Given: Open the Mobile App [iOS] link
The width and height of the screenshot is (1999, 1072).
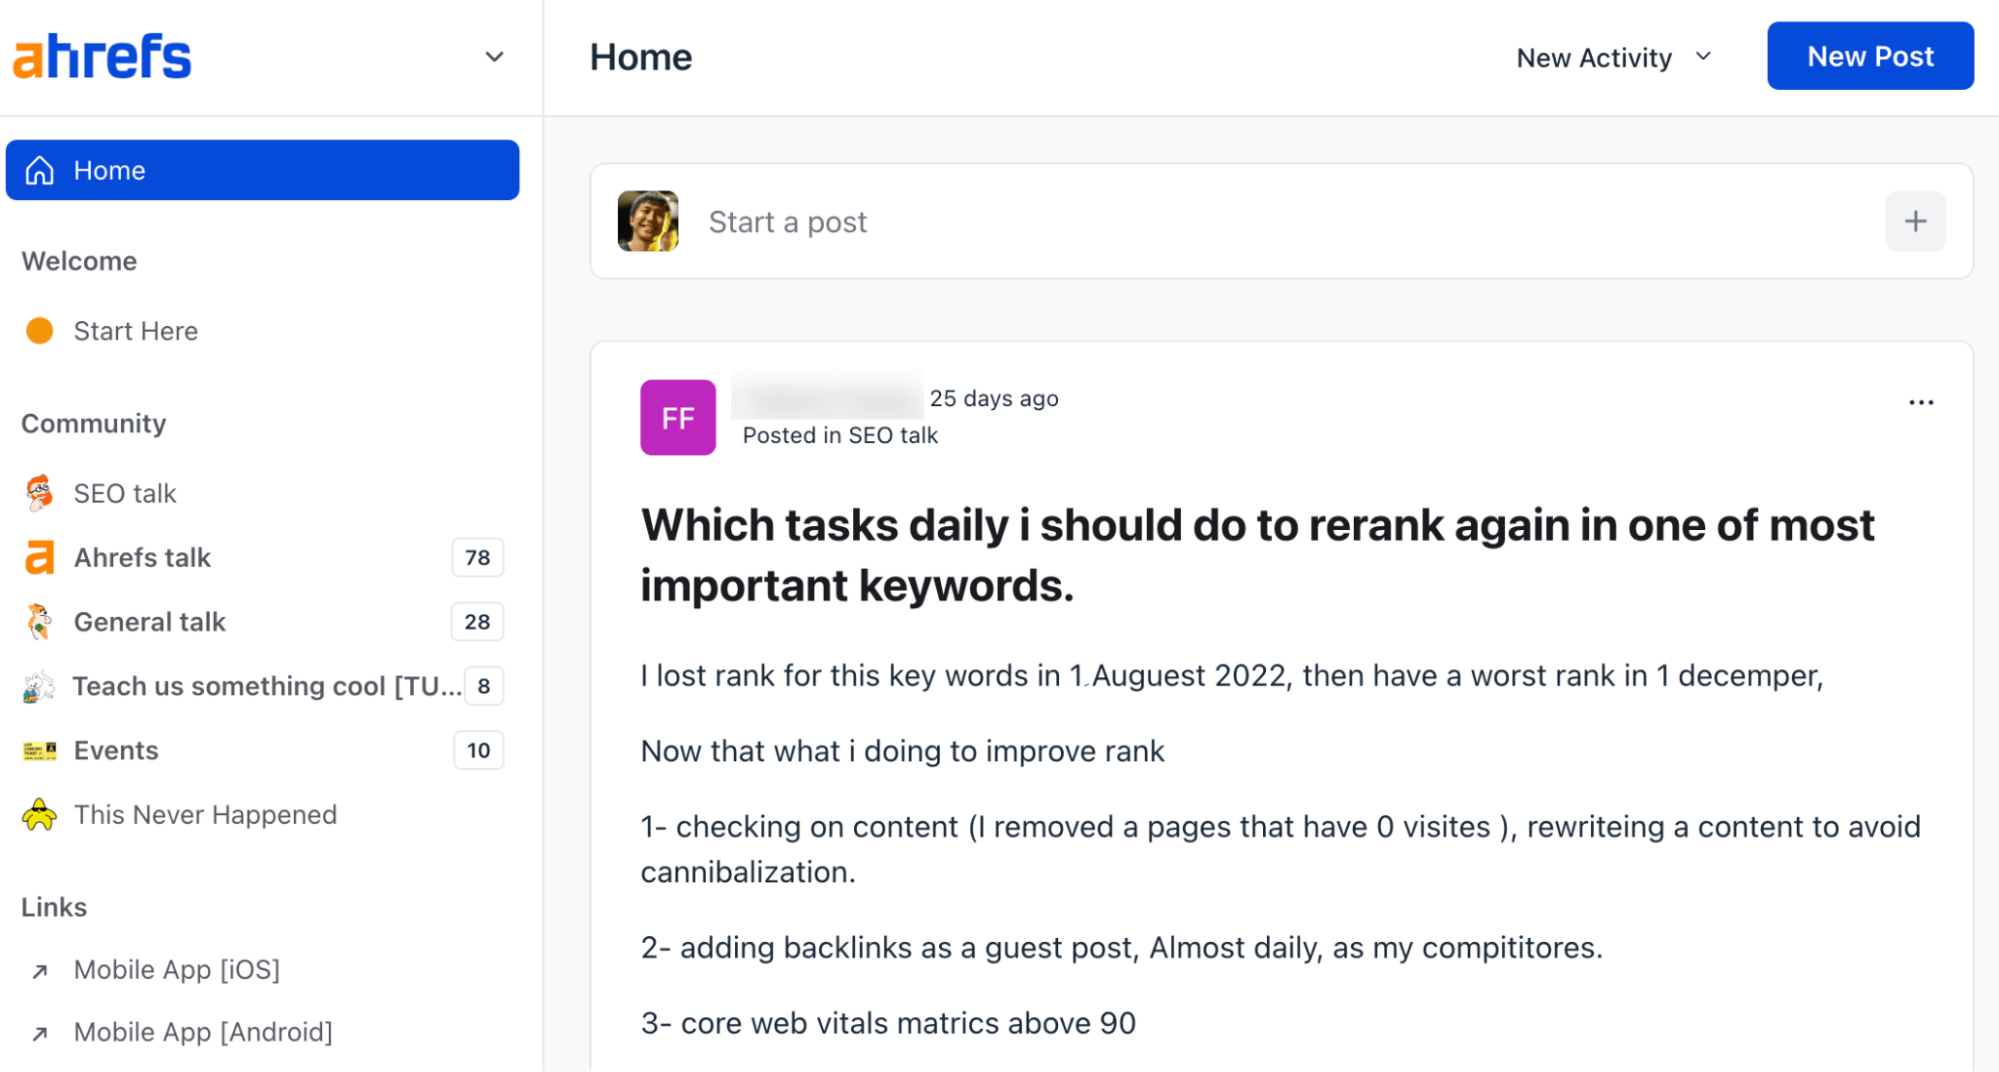Looking at the screenshot, I should coord(176,968).
